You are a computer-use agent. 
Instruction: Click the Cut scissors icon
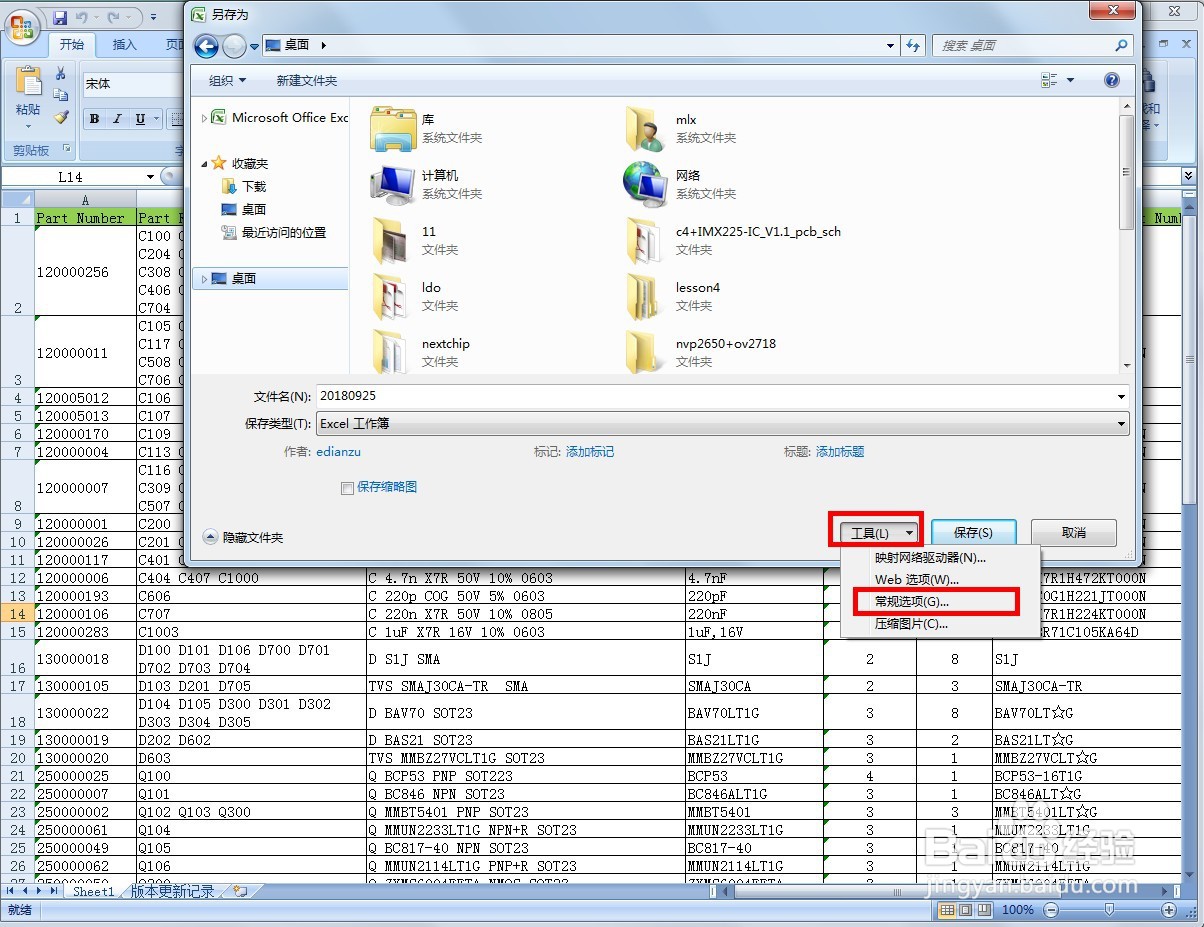pyautogui.click(x=60, y=73)
